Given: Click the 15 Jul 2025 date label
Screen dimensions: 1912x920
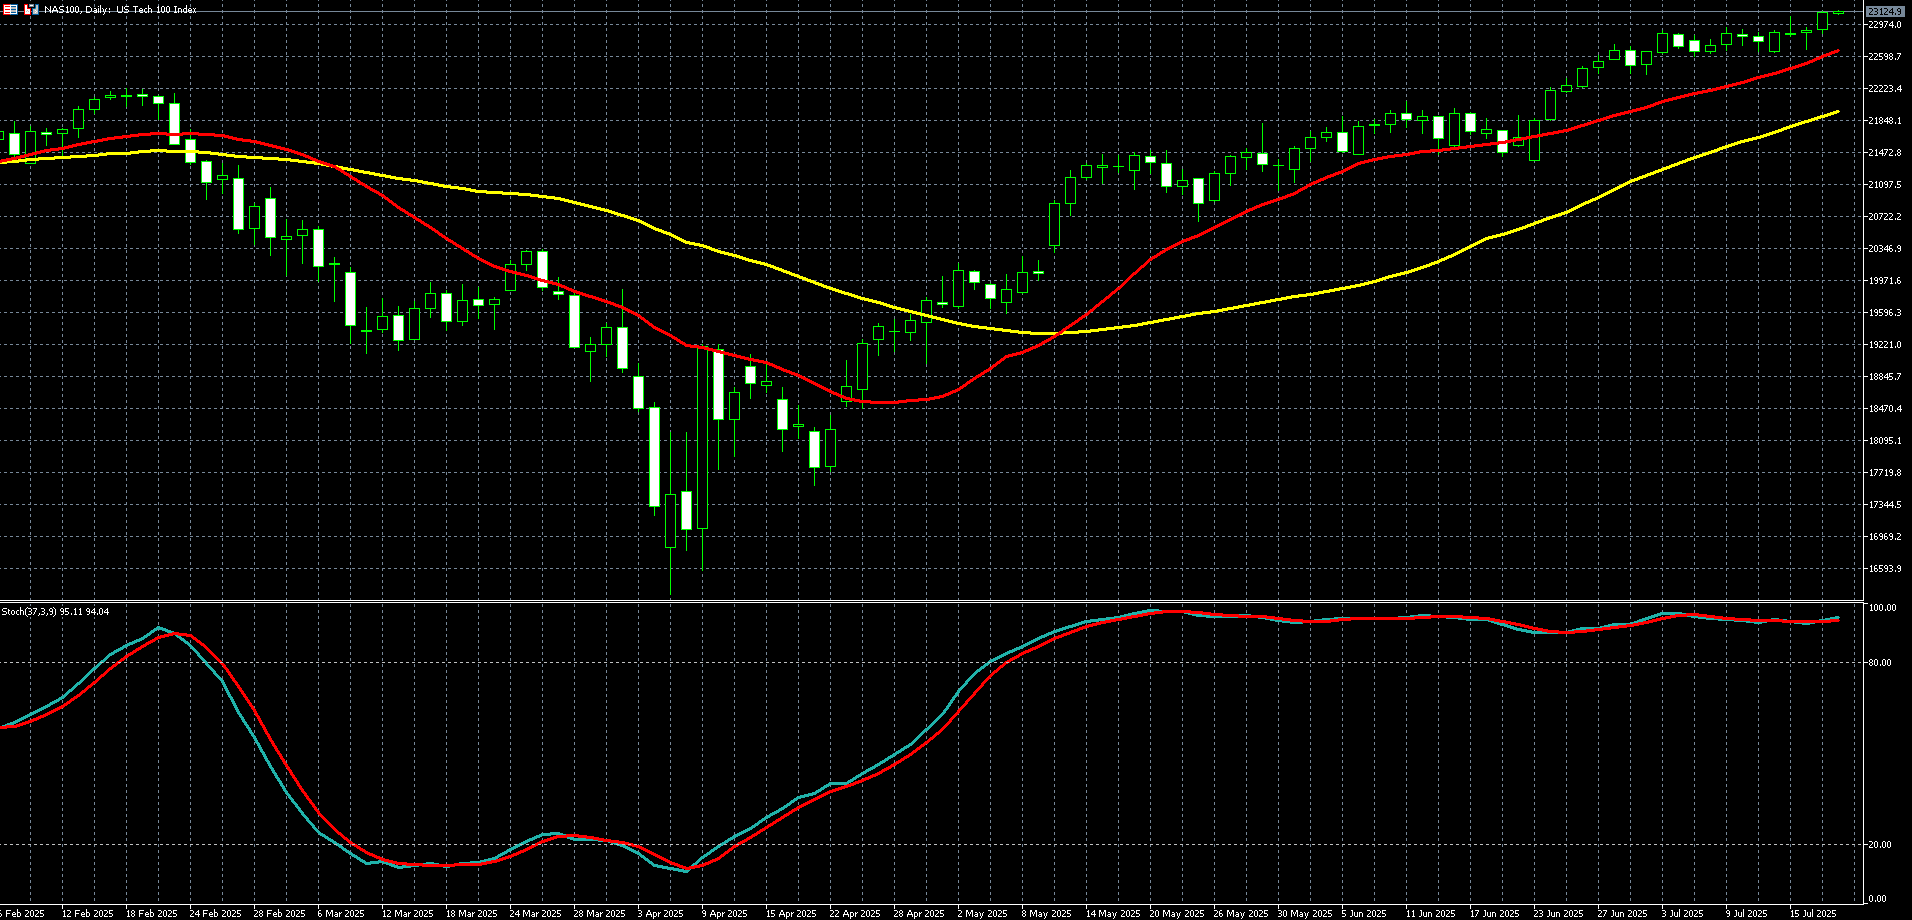Looking at the screenshot, I should pos(1812,913).
